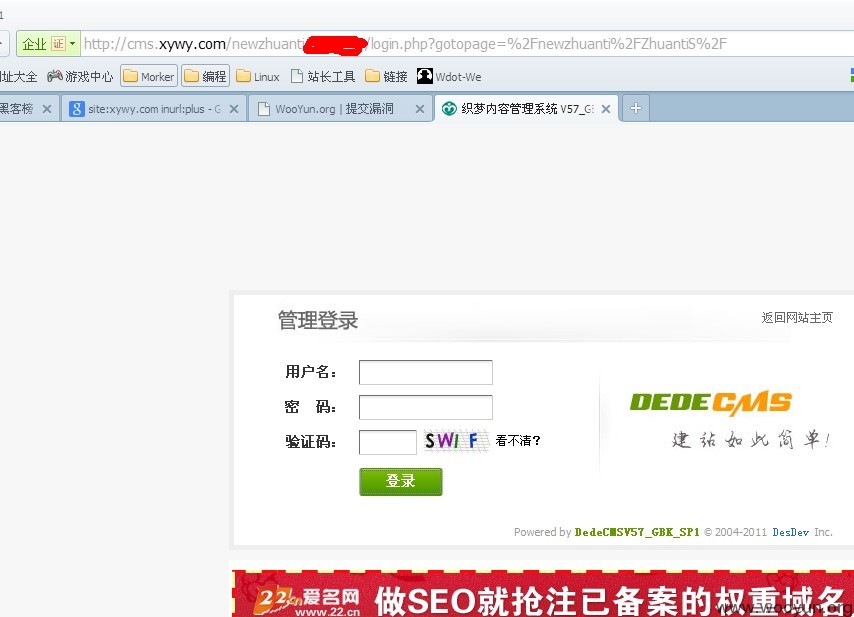Click the 22.cn 爱名网 banner ad

pos(542,594)
